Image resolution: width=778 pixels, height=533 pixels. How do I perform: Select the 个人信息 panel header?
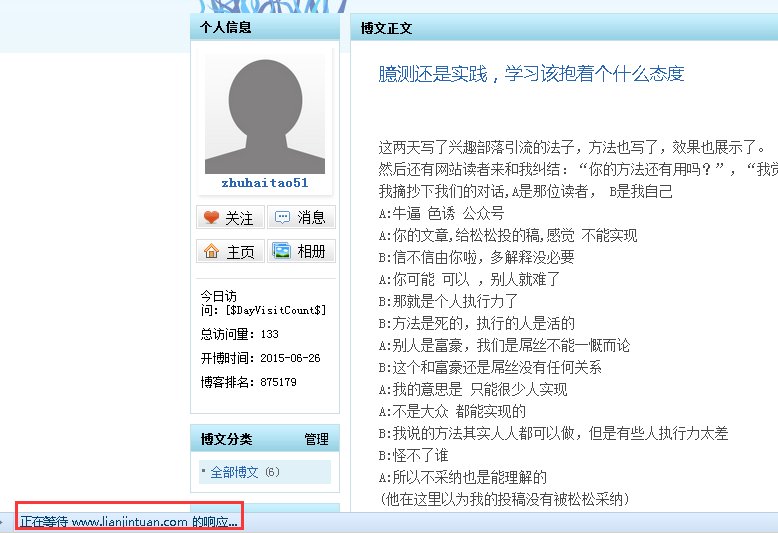coord(226,28)
